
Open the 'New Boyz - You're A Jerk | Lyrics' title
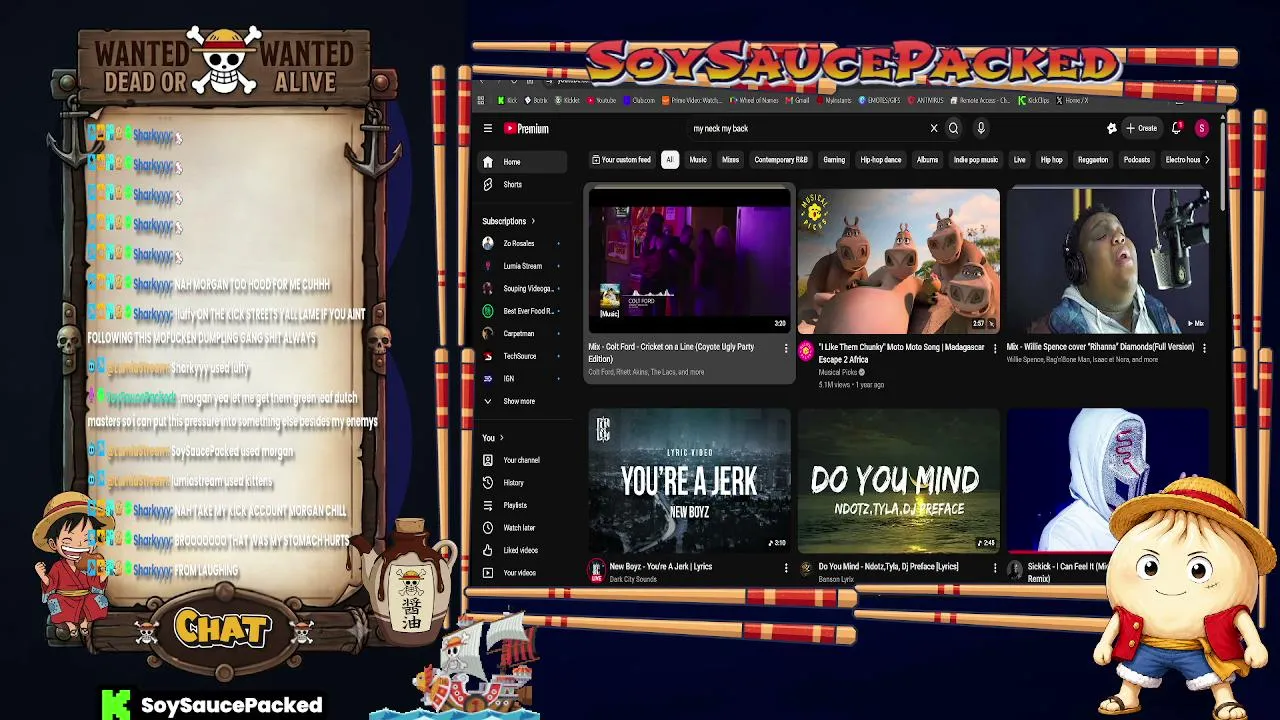tap(661, 567)
